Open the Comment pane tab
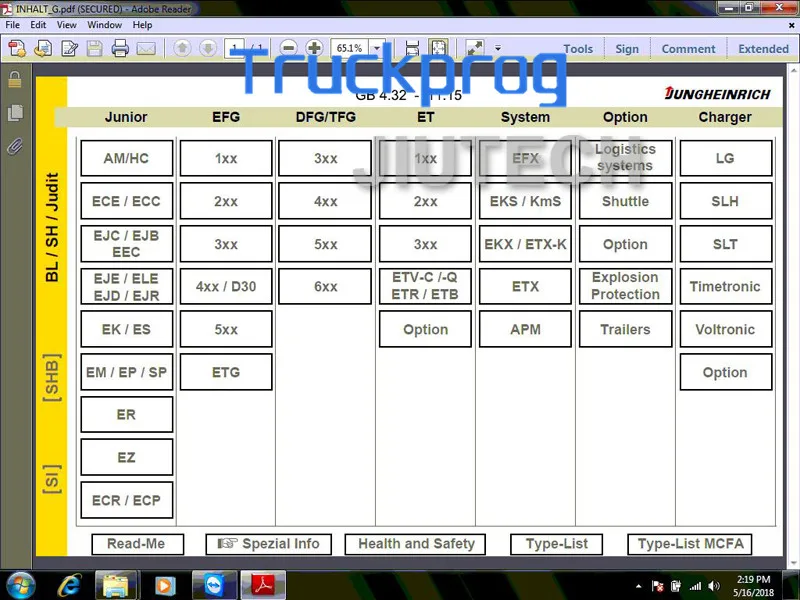The image size is (800, 600). (688, 48)
